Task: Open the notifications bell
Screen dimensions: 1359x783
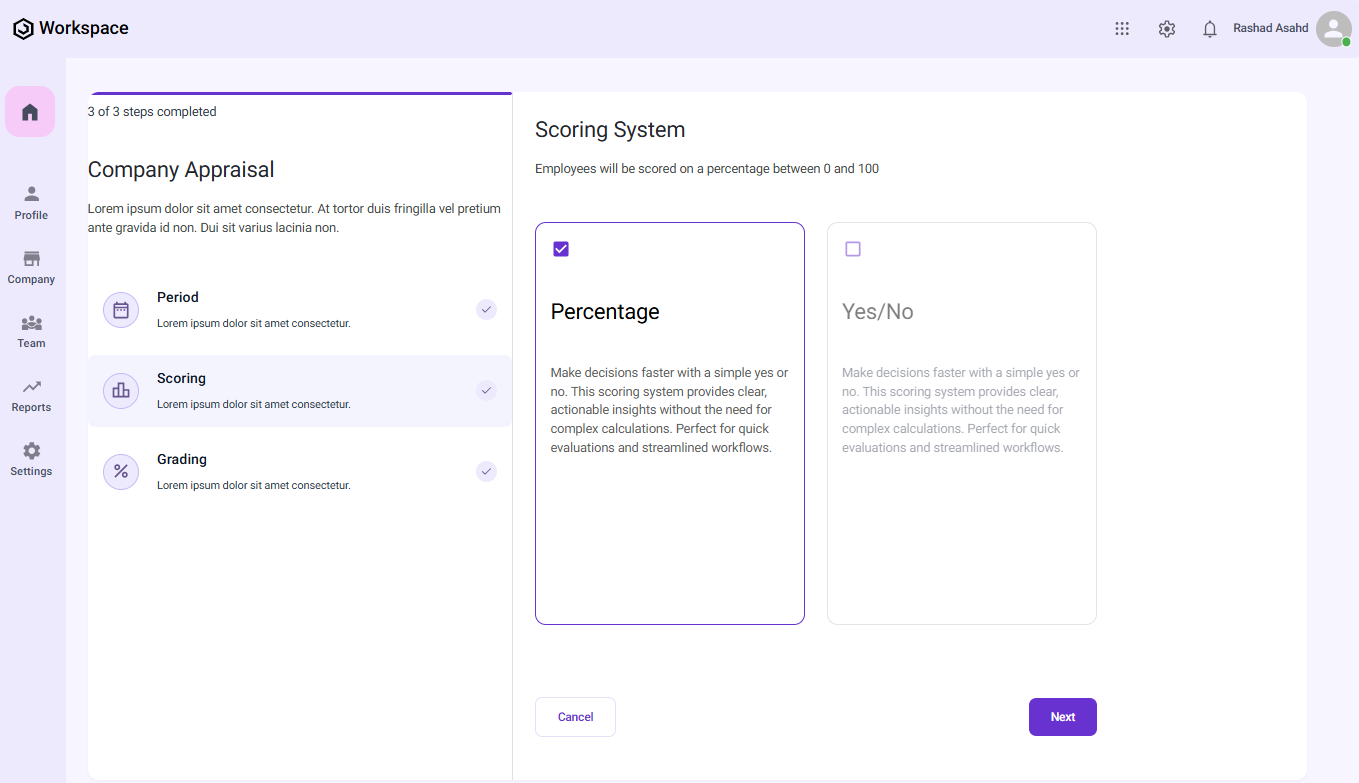Action: [x=1210, y=29]
